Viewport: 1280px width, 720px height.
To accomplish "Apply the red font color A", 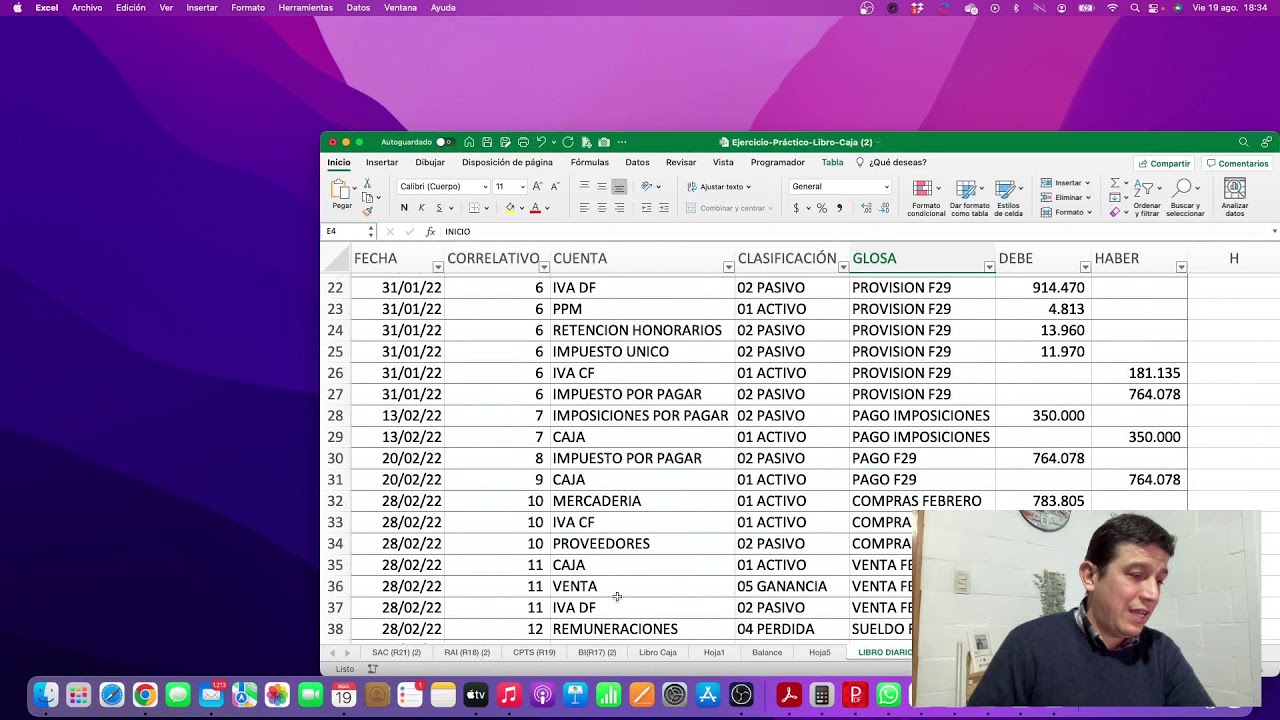I will coord(535,208).
